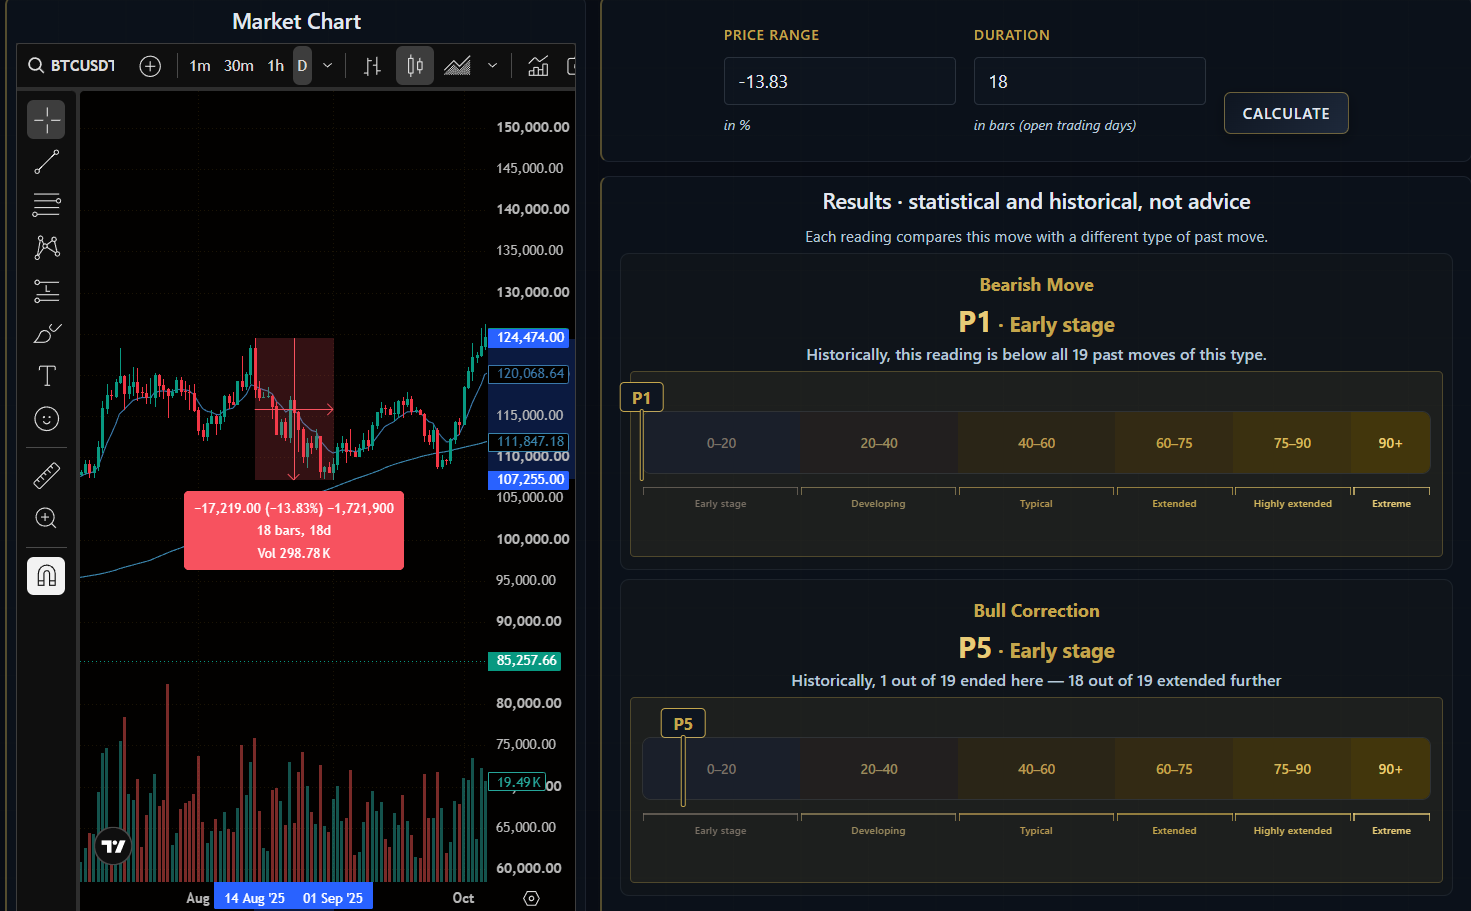The image size is (1471, 911).
Task: Activate the zoom in tool
Action: pyautogui.click(x=46, y=518)
